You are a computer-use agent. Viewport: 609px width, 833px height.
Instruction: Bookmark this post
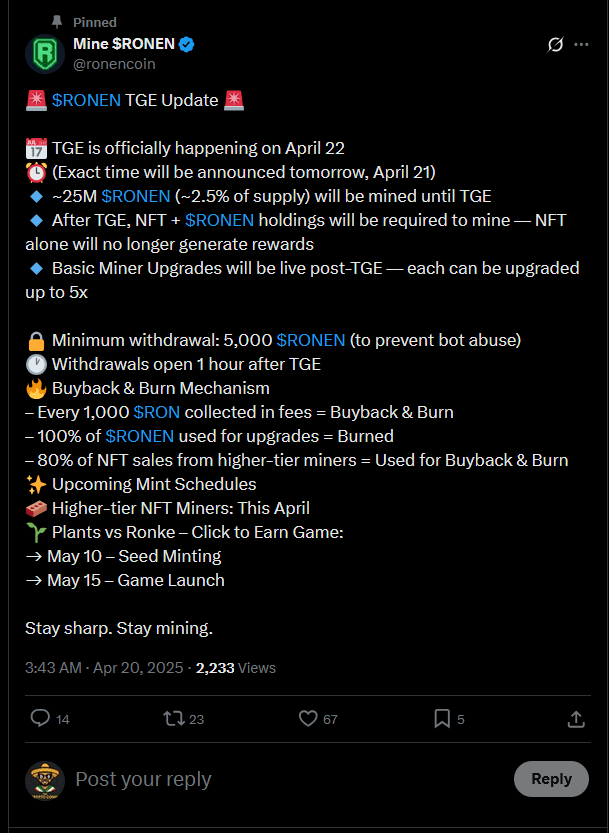point(442,718)
